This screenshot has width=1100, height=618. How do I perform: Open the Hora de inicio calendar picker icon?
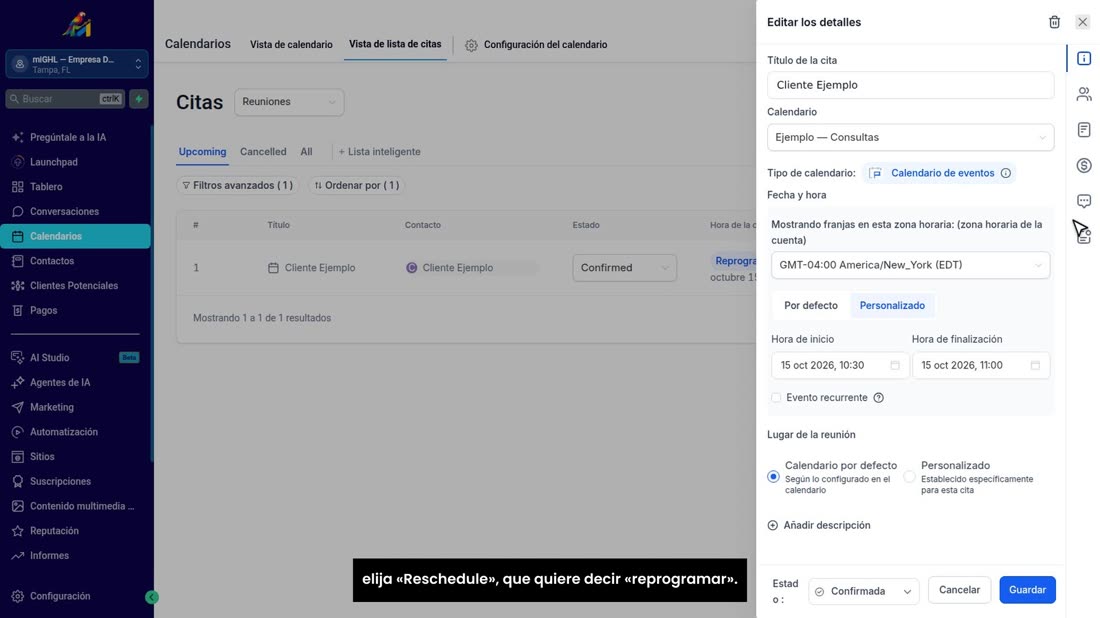tap(894, 365)
